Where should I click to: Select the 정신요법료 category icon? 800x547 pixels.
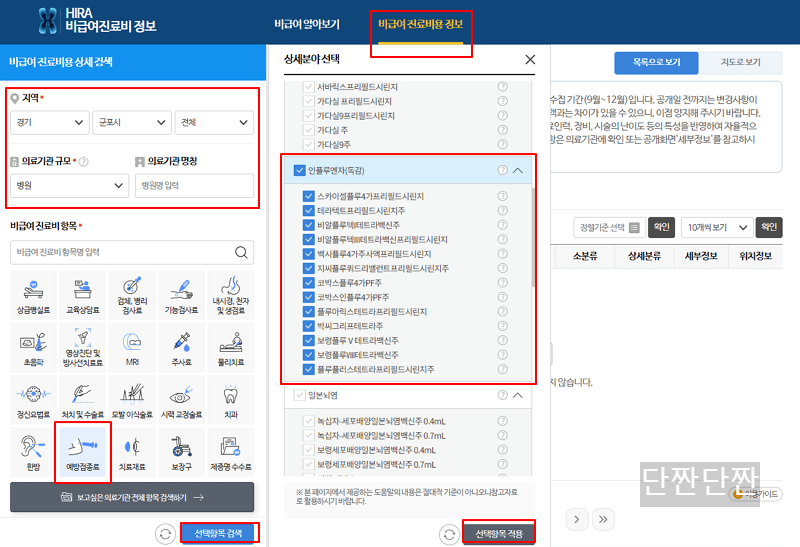(33, 400)
